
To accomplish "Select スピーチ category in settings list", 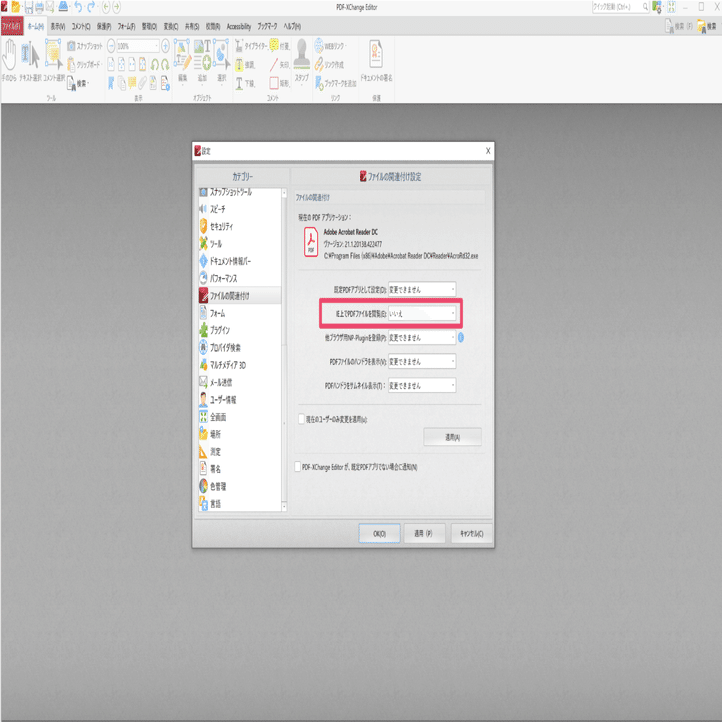I will [x=239, y=209].
